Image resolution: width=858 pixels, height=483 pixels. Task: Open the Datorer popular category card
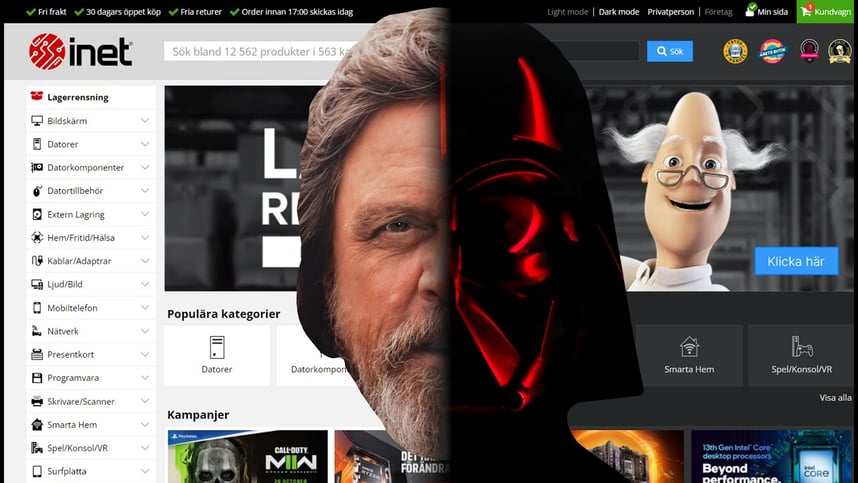pos(217,356)
